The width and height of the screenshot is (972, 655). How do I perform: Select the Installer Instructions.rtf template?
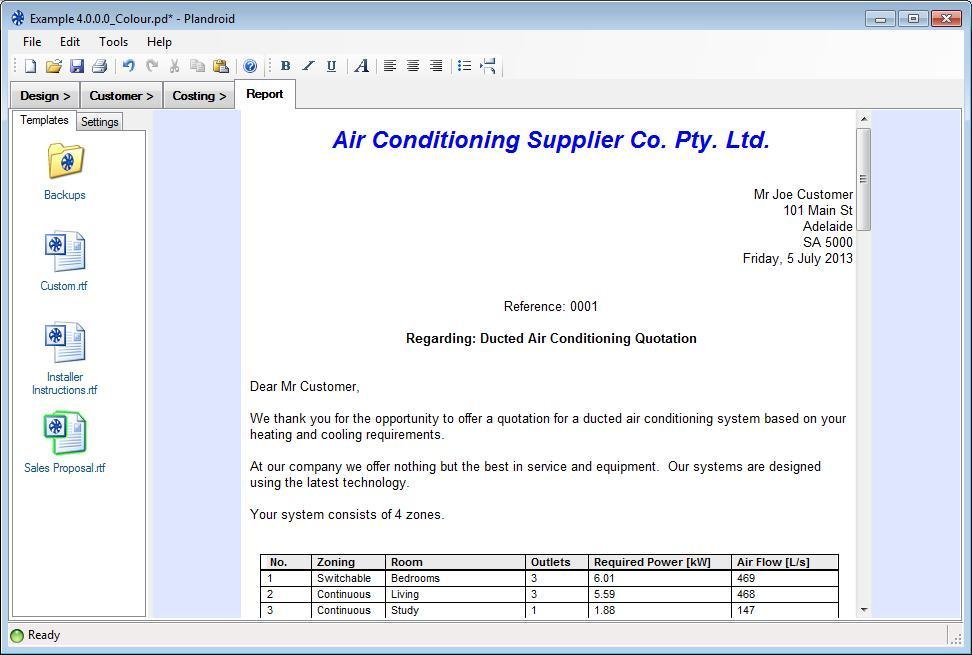coord(64,359)
